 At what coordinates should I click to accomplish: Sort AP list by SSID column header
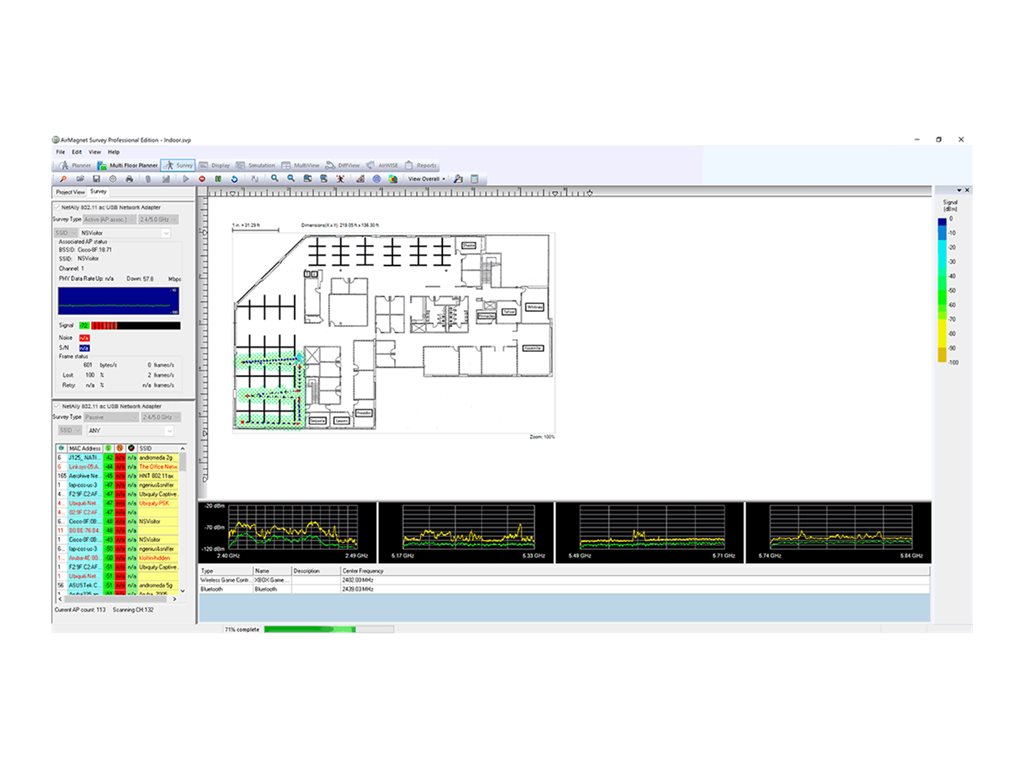coord(157,449)
